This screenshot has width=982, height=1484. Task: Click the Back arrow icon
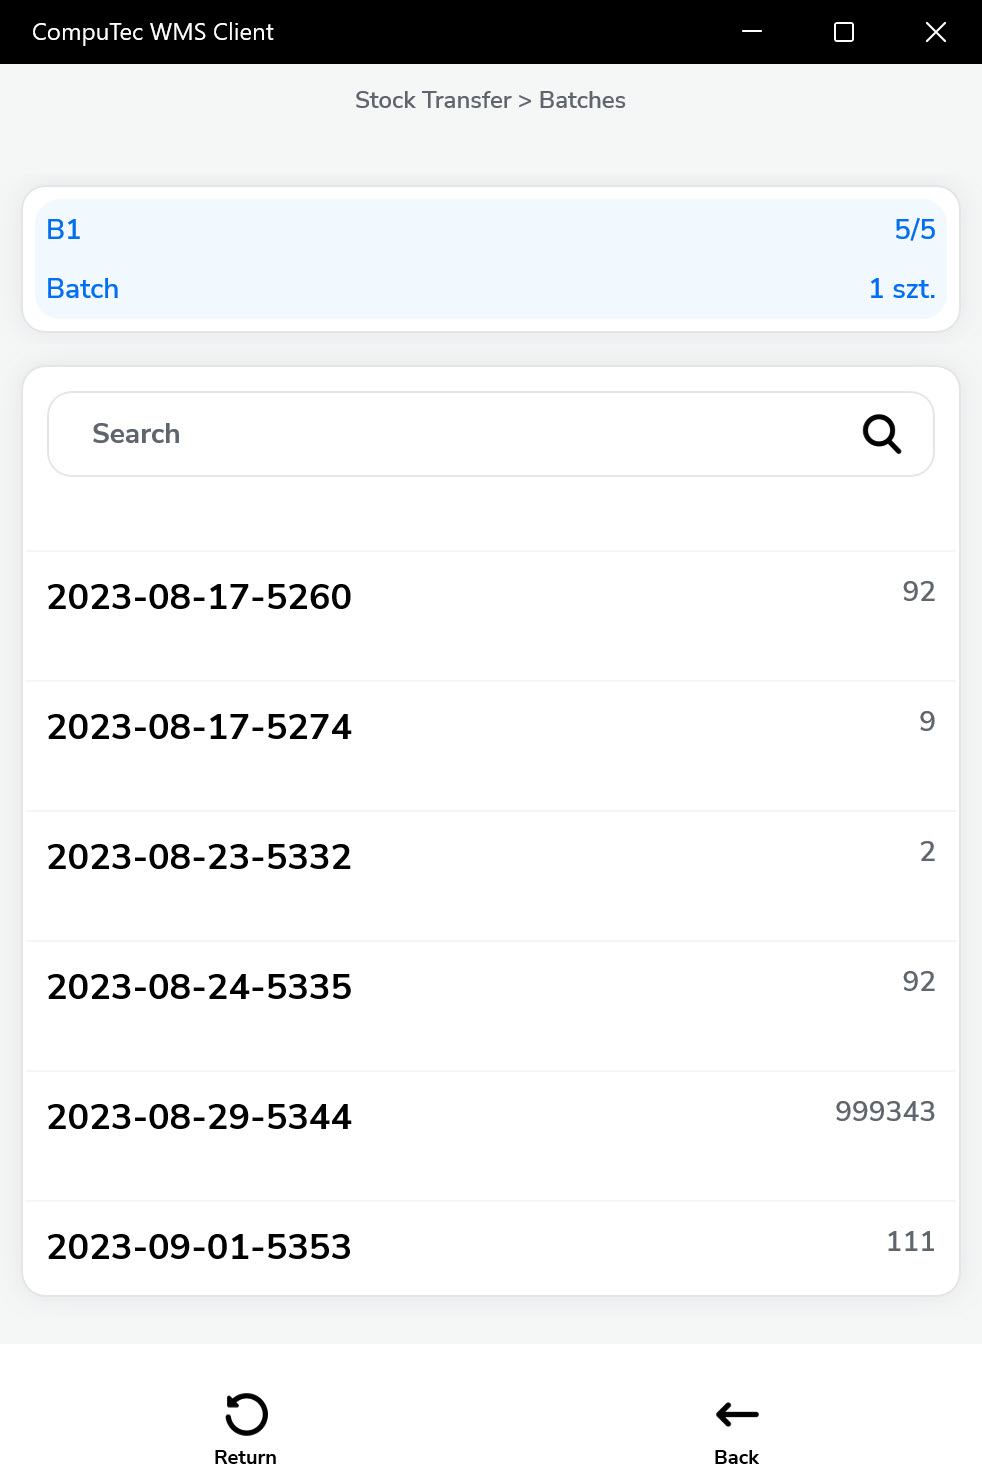737,1414
